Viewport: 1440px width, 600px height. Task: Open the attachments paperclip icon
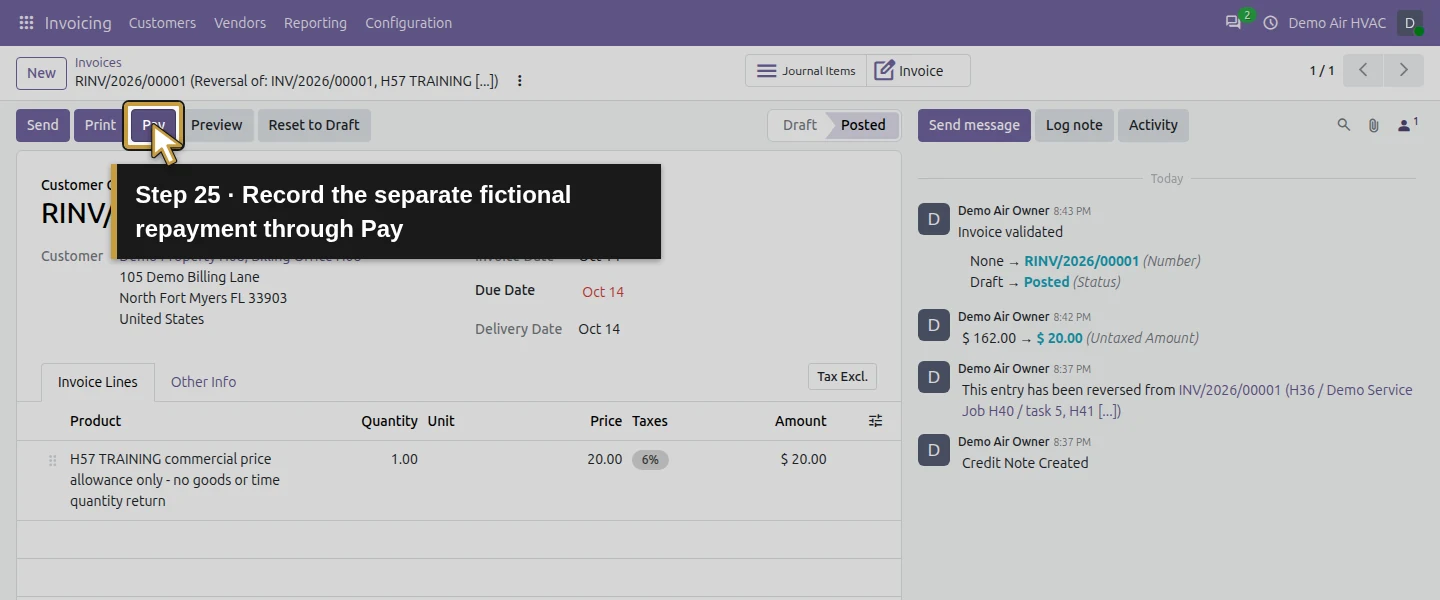[1373, 125]
